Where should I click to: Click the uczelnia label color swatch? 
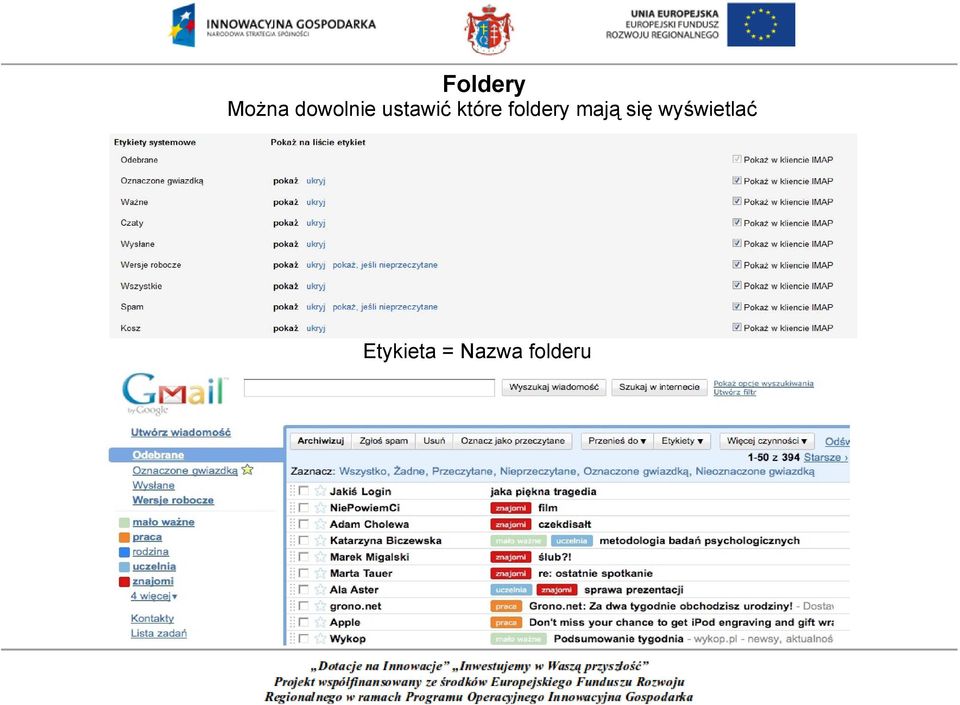(124, 567)
